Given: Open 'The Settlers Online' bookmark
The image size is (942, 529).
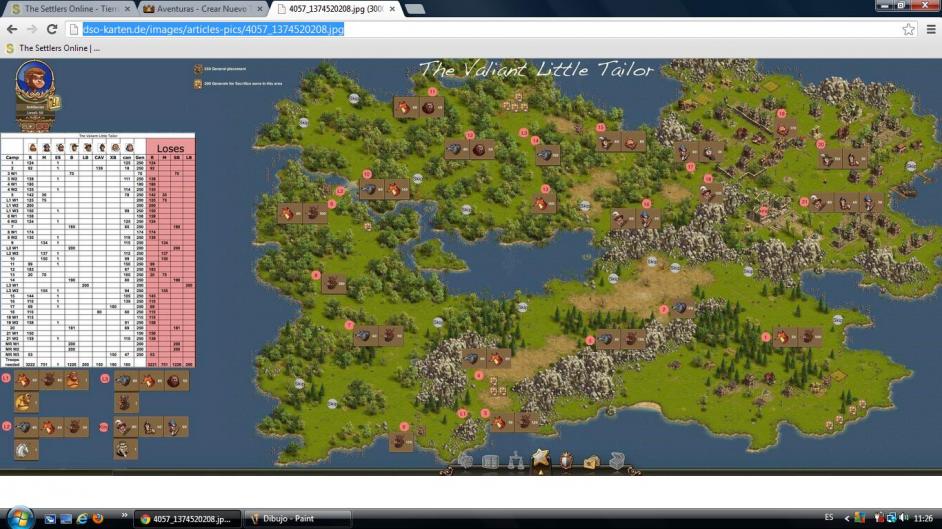Looking at the screenshot, I should [54, 47].
